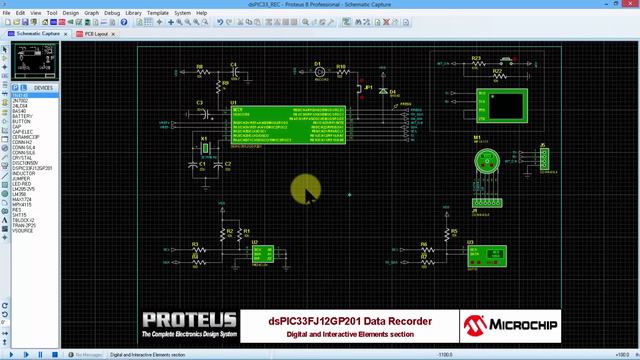Stop the simulation
This screenshot has width=640, height=360.
point(55,355)
